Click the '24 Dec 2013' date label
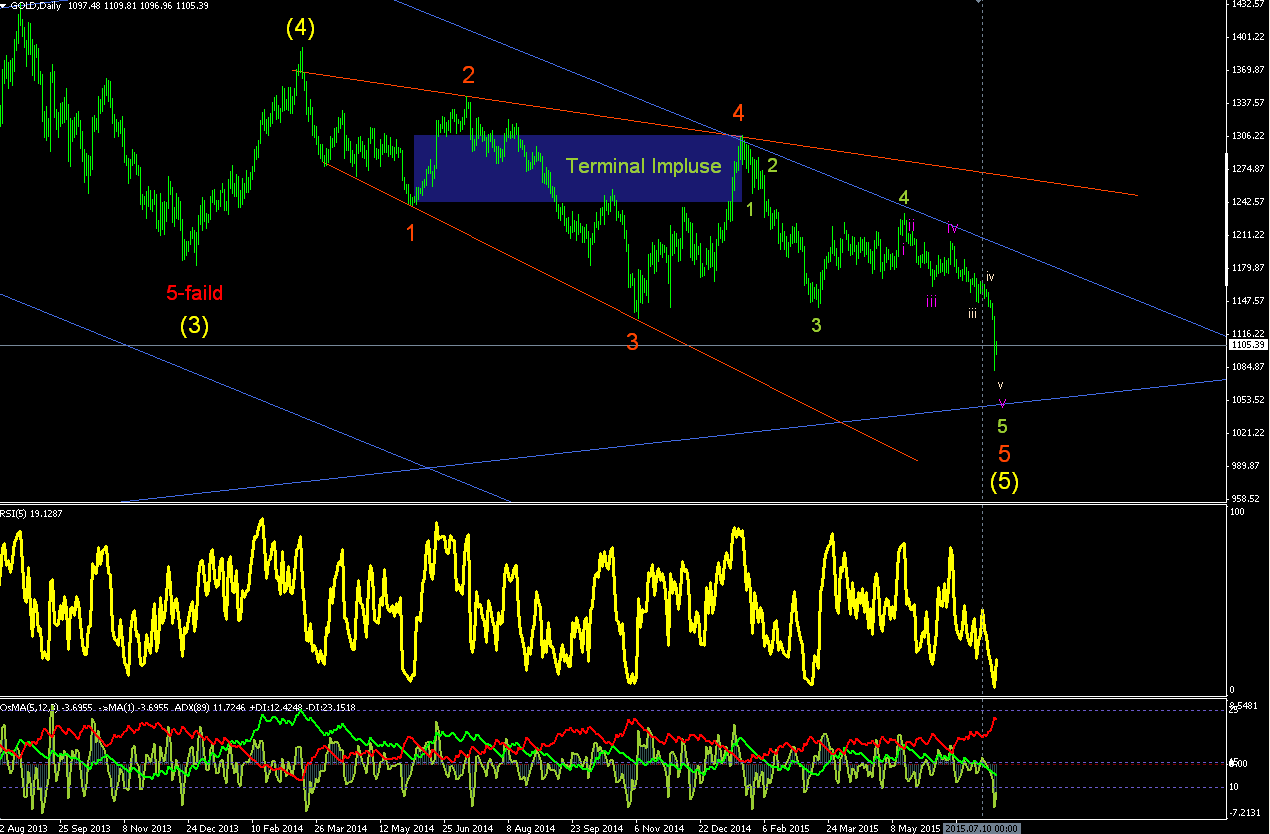 [x=212, y=828]
